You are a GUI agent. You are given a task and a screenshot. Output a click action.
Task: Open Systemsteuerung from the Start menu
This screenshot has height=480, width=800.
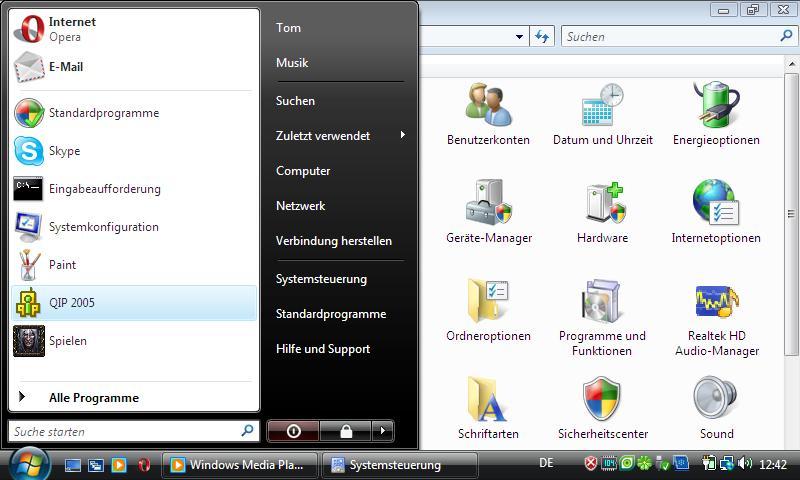pyautogui.click(x=321, y=279)
